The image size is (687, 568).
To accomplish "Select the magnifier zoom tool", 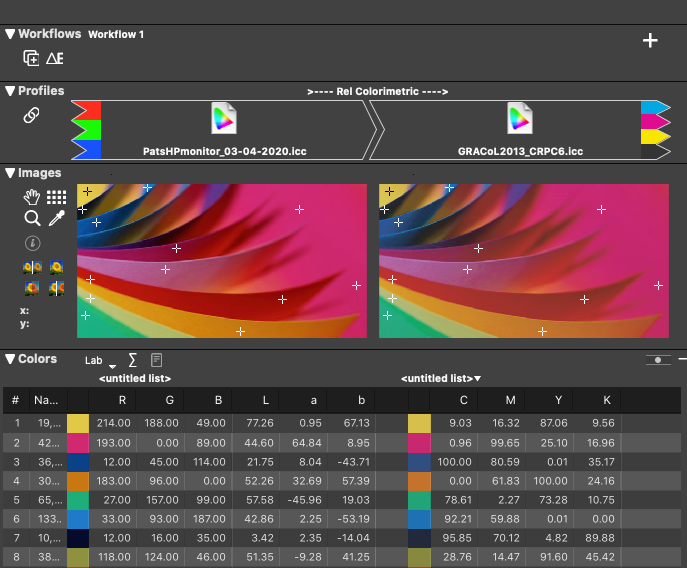I will click(32, 218).
